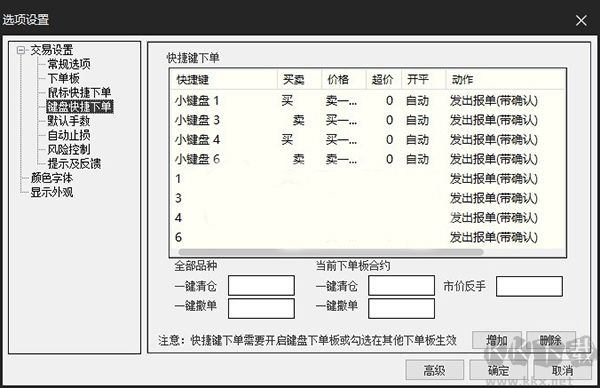Focus 全部品种 一键撤单 input field

click(x=261, y=308)
